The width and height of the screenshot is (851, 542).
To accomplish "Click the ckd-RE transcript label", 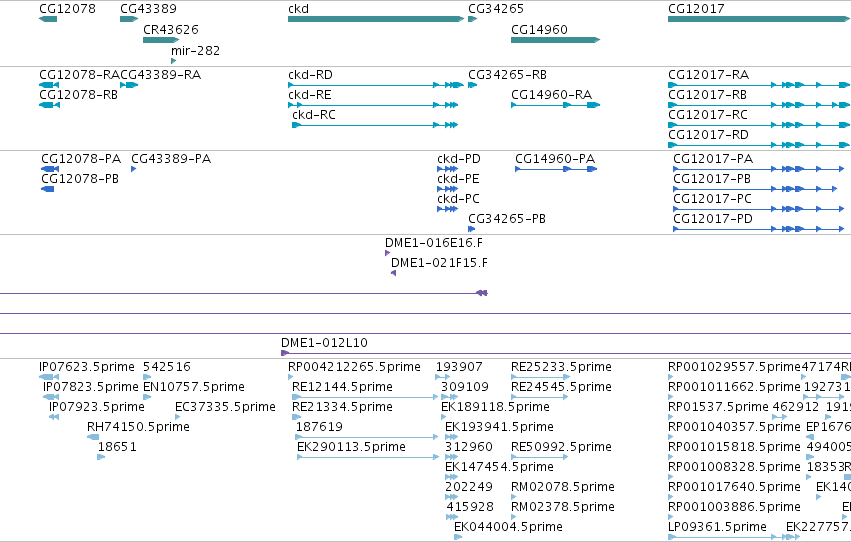I will click(x=310, y=94).
